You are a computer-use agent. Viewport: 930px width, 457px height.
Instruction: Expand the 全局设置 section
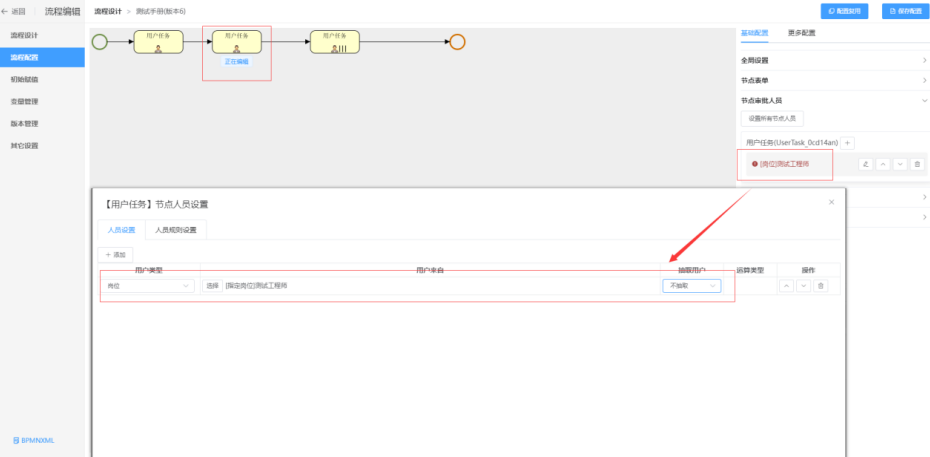coord(833,60)
